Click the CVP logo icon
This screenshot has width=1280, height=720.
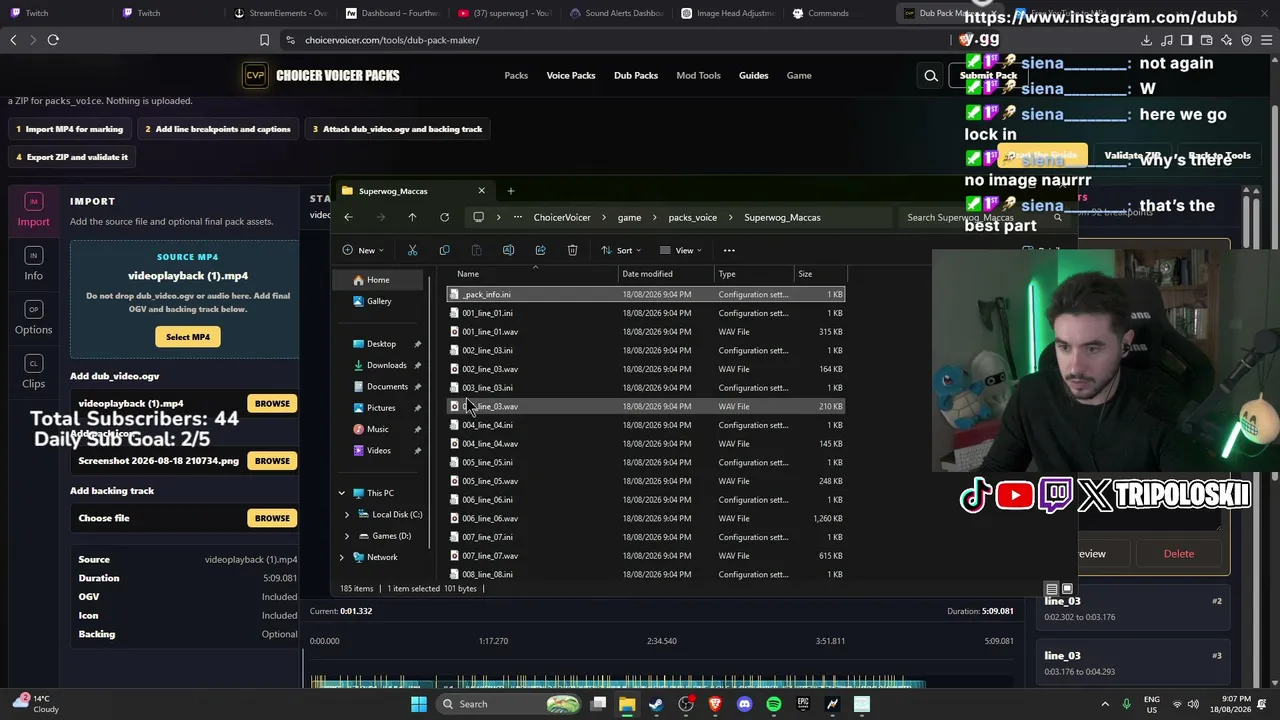[255, 75]
